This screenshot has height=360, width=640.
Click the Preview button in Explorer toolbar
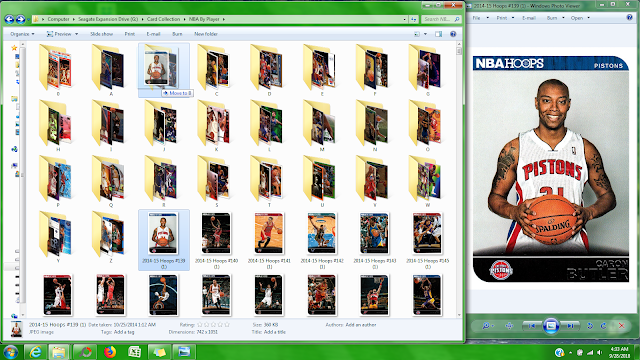(59, 34)
